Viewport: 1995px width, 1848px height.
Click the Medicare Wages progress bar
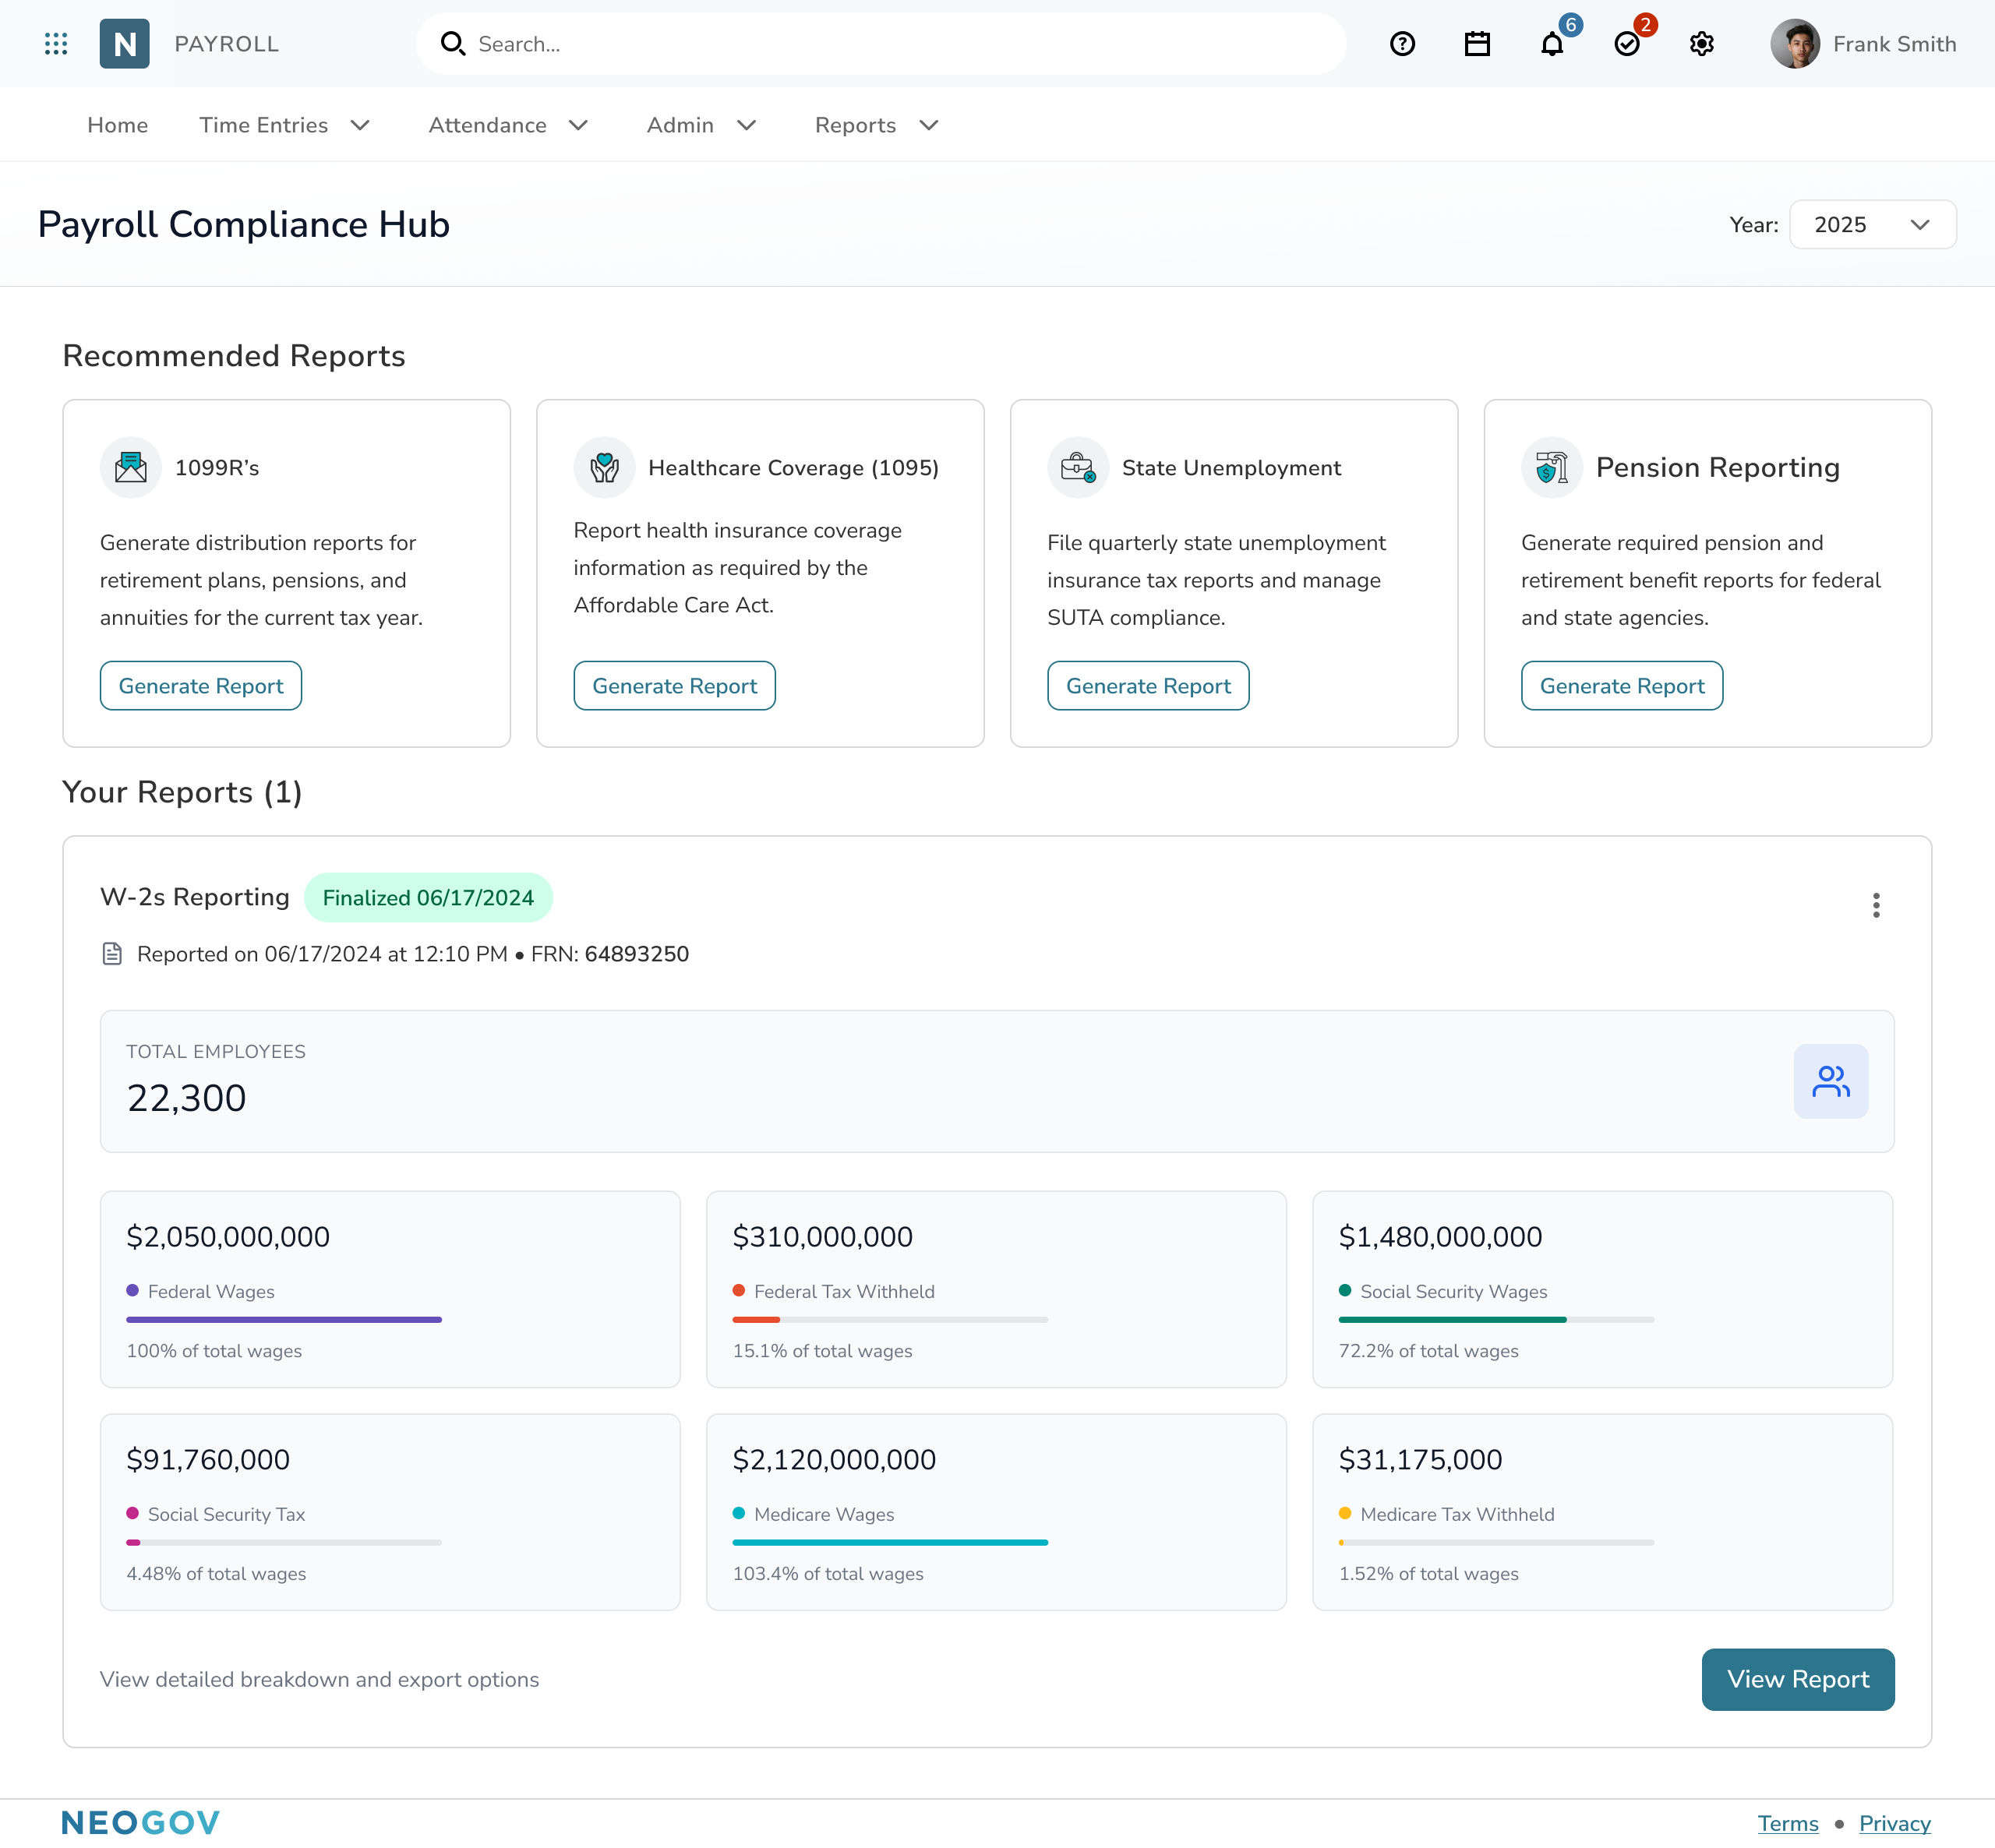(x=889, y=1542)
